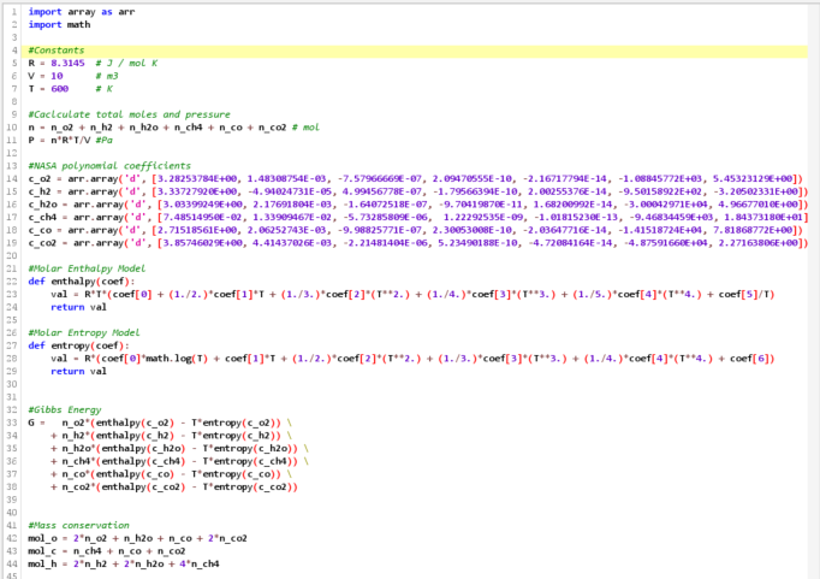Click the highlighted #Constants comment line
The width and height of the screenshot is (820, 580).
pos(56,50)
